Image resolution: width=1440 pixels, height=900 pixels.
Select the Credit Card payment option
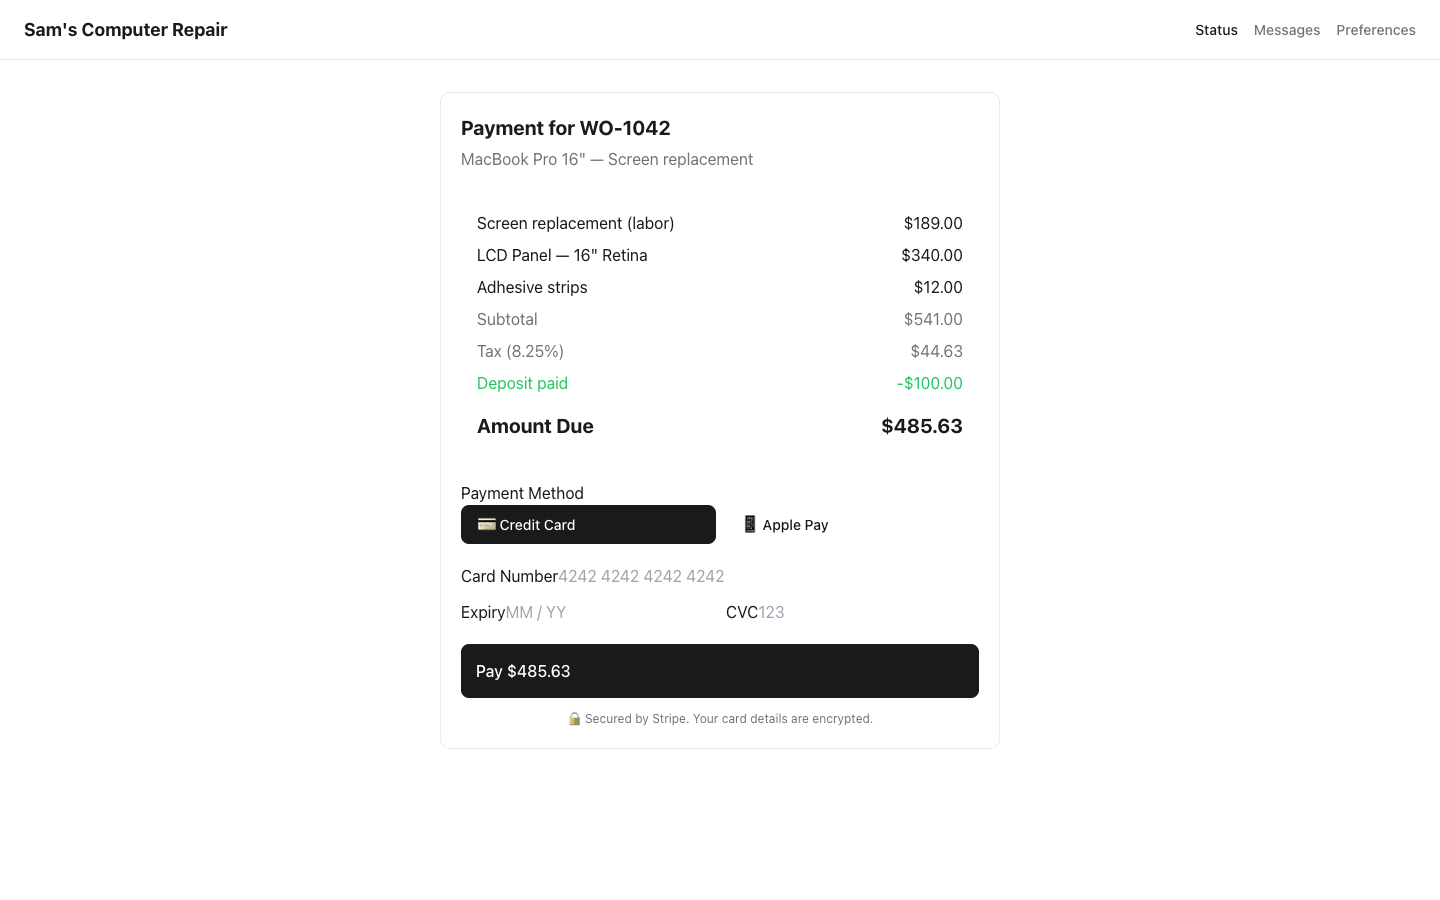(x=588, y=524)
